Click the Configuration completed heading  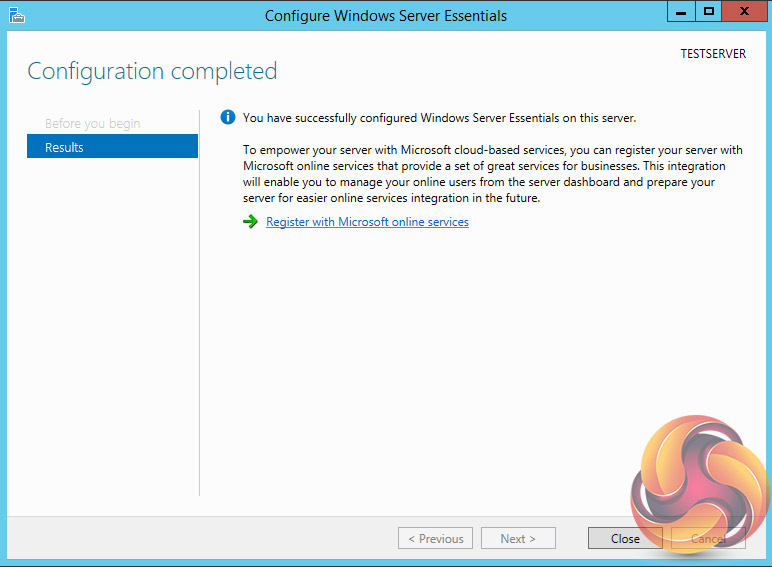coord(152,71)
